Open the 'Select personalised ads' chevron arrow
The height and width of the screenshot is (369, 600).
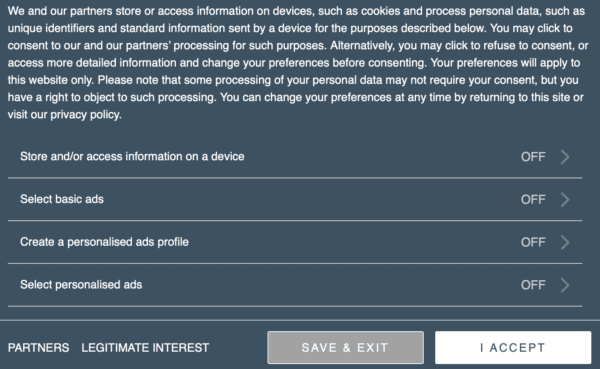click(x=565, y=285)
